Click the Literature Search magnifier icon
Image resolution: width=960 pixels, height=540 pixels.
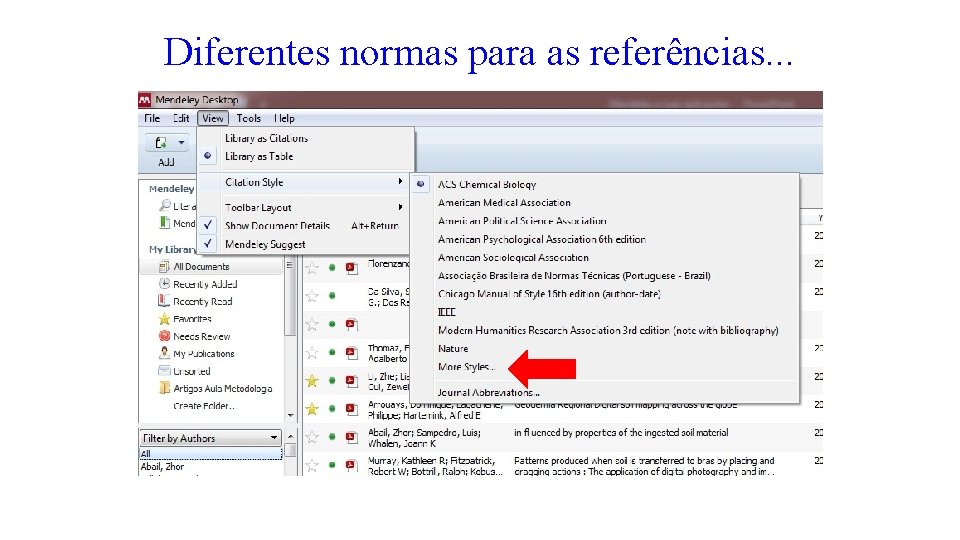(165, 206)
